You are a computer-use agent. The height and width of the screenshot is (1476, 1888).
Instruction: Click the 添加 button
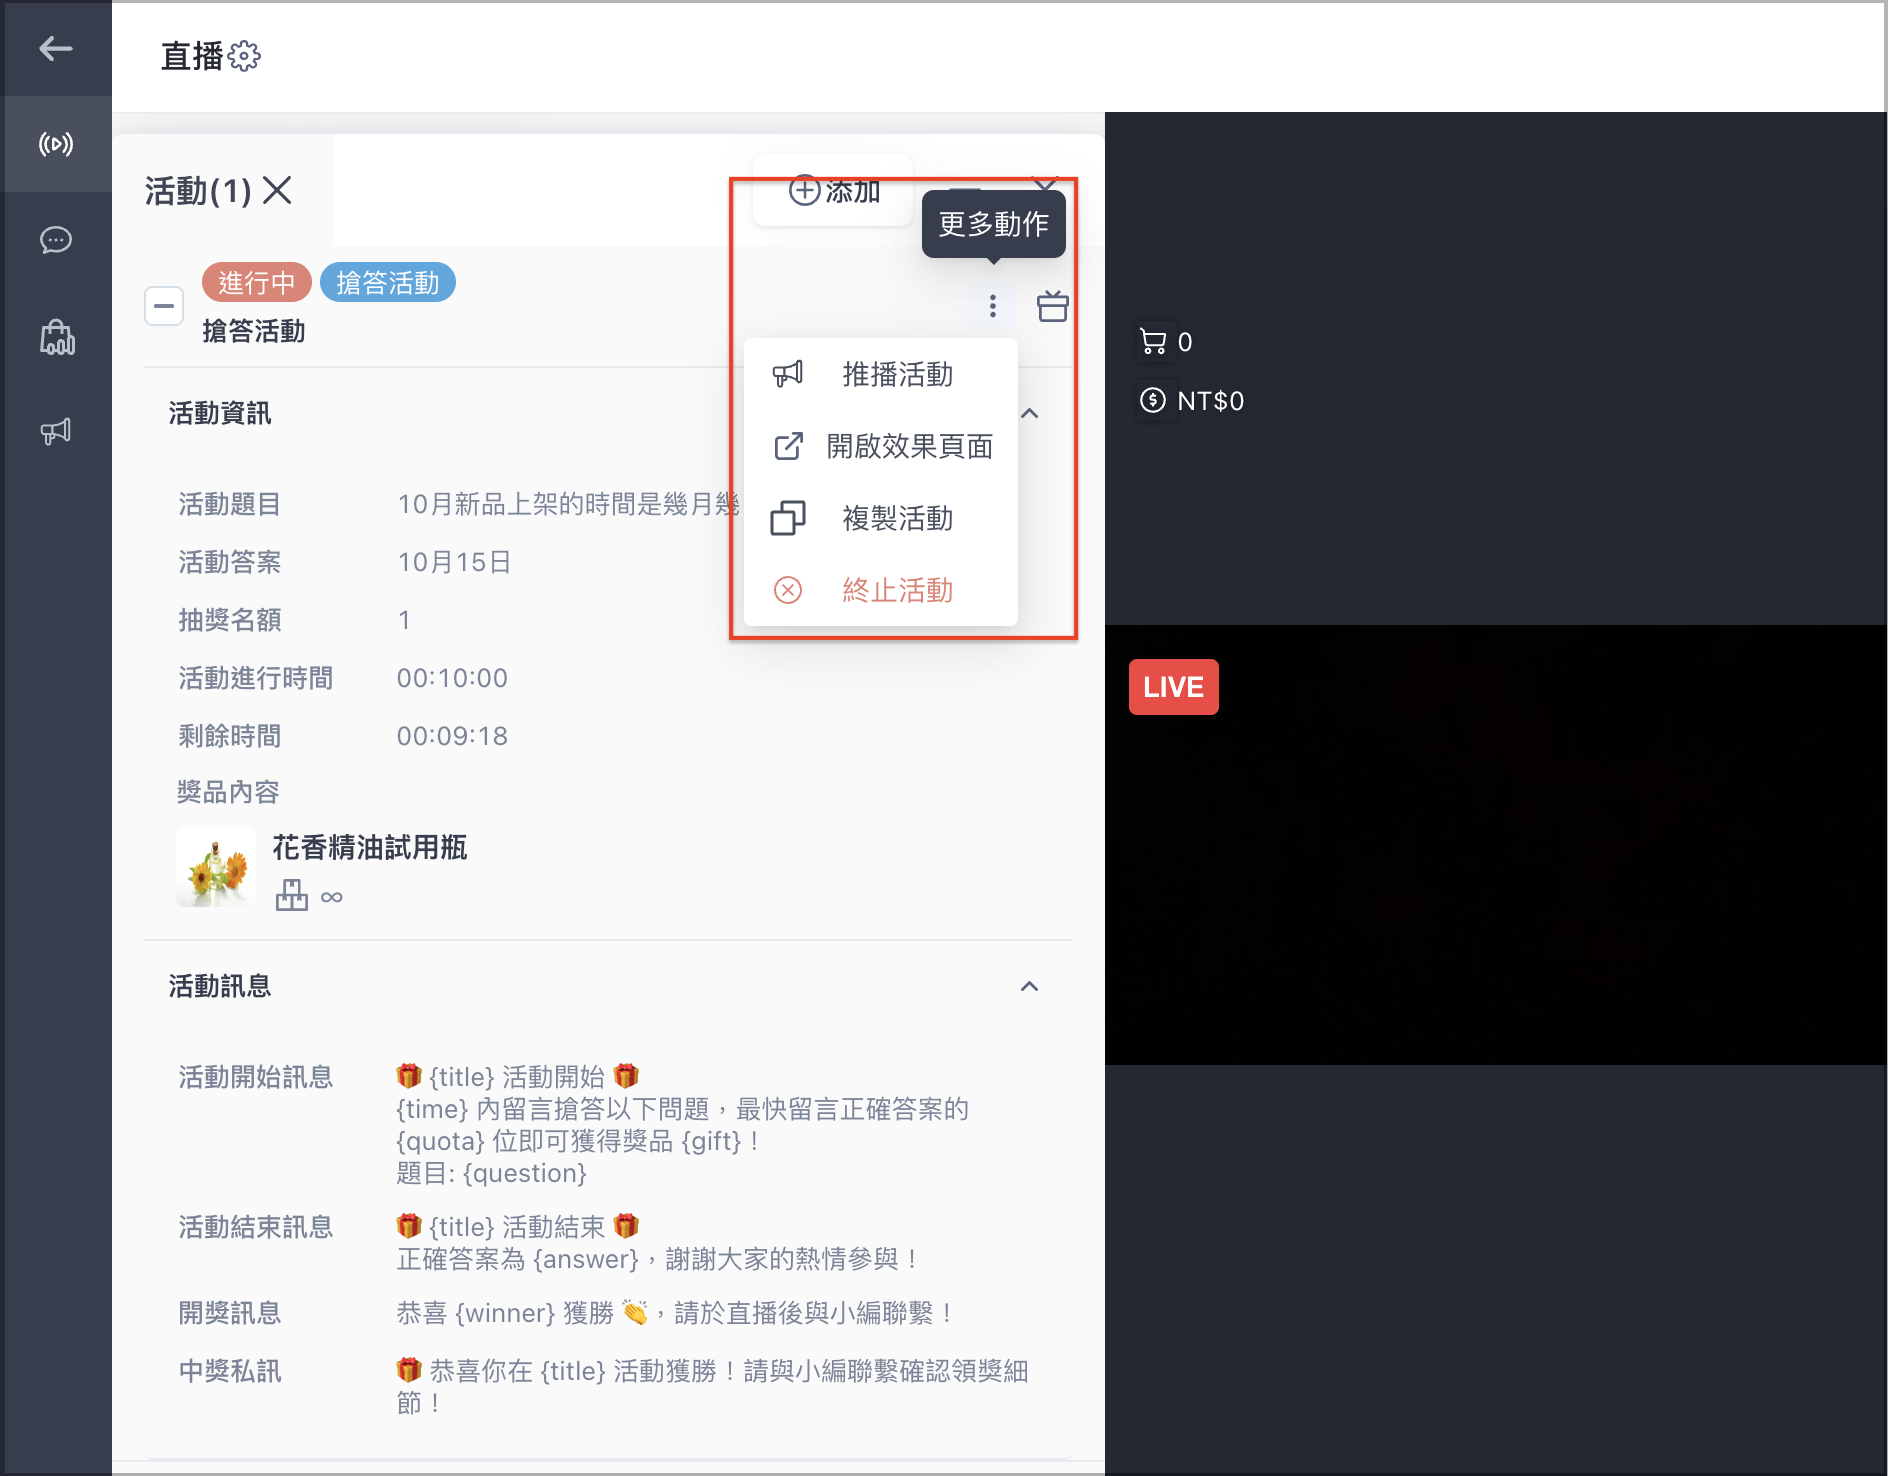pos(833,190)
